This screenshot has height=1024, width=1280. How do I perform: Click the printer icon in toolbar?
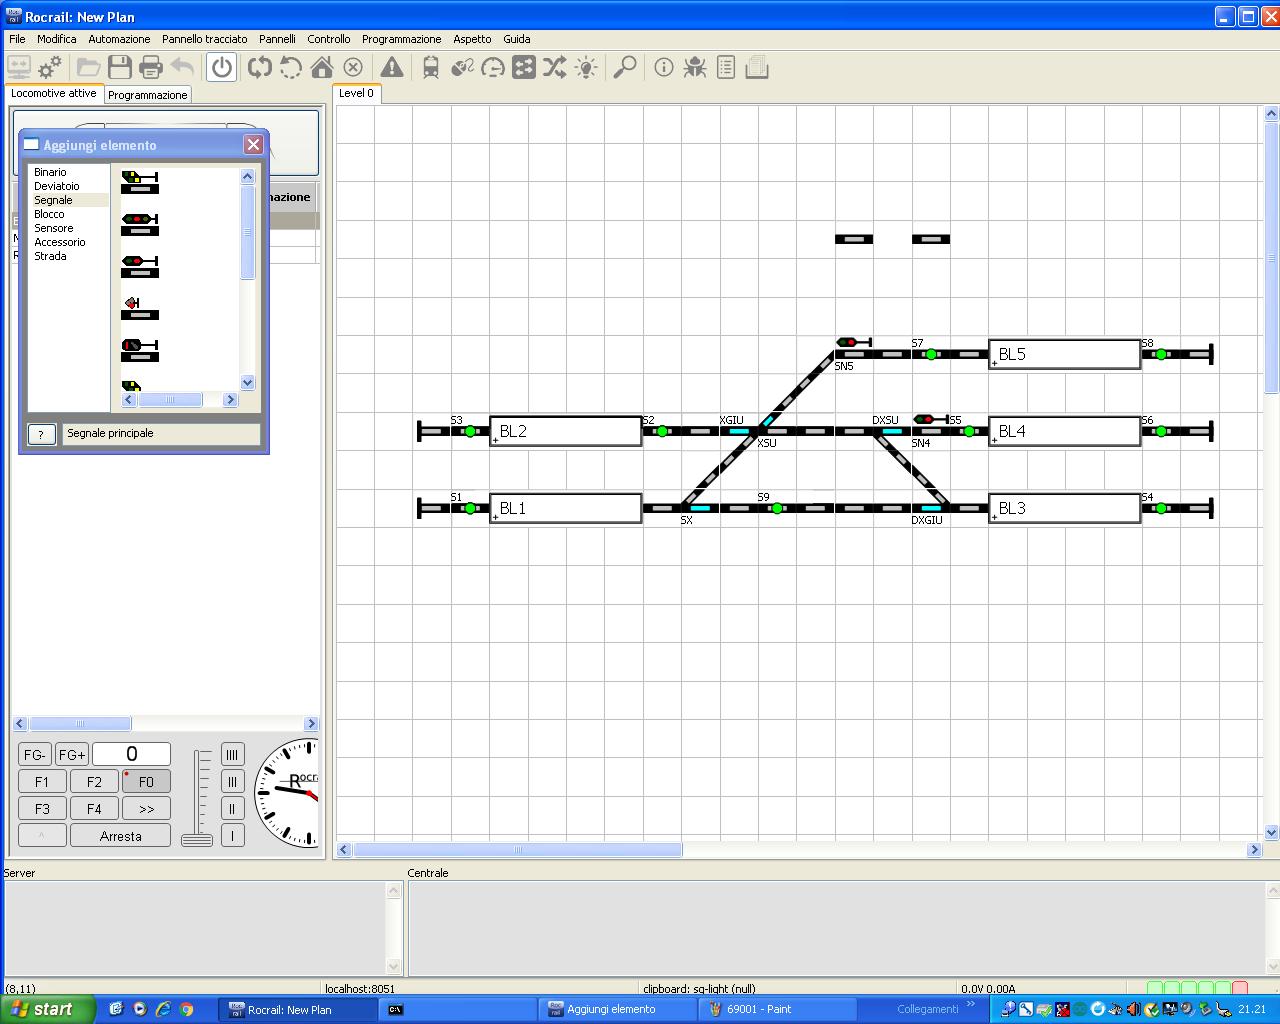pyautogui.click(x=151, y=67)
